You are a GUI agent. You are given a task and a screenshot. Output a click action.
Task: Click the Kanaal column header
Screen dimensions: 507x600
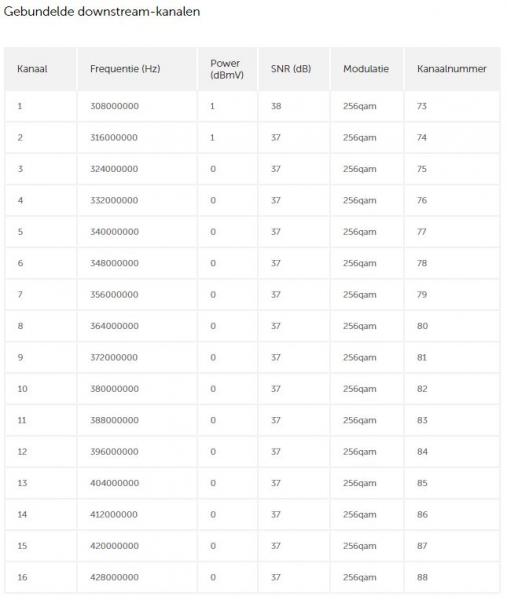(x=32, y=69)
